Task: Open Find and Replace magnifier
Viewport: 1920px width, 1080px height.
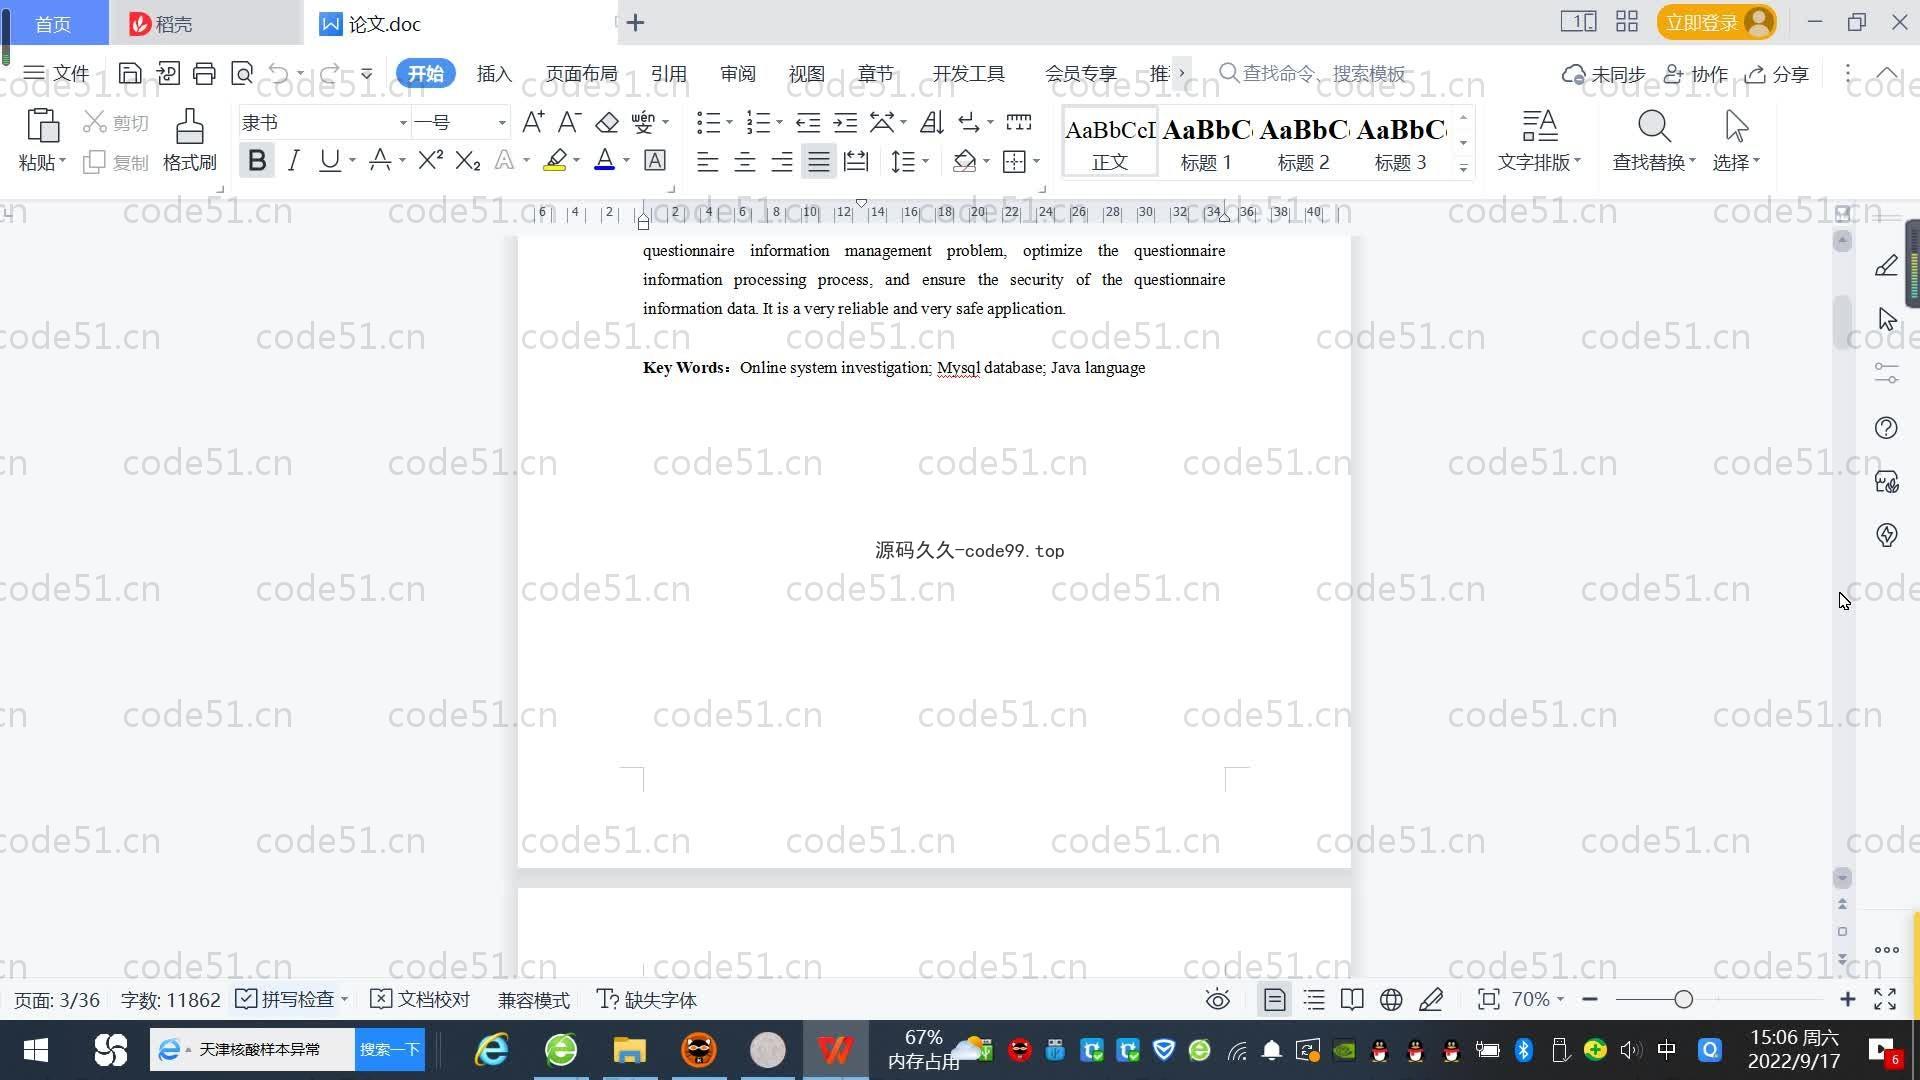Action: [1654, 126]
